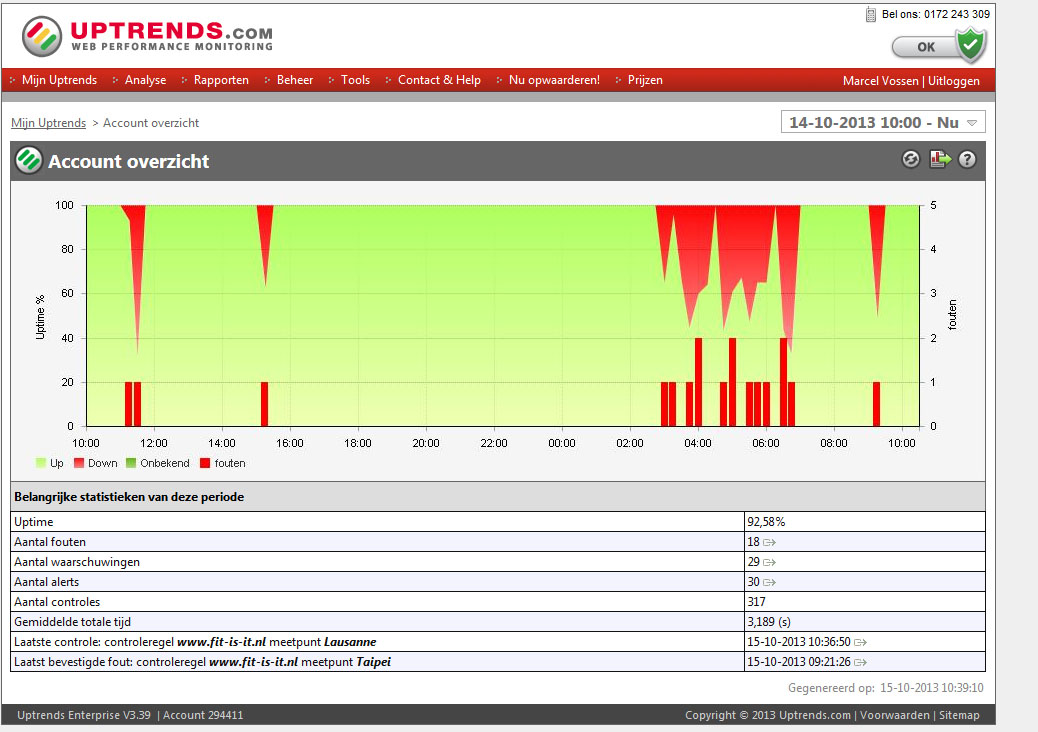The height and width of the screenshot is (732, 1038).
Task: Open details arrow next to Aantal fouten
Action: [770, 542]
